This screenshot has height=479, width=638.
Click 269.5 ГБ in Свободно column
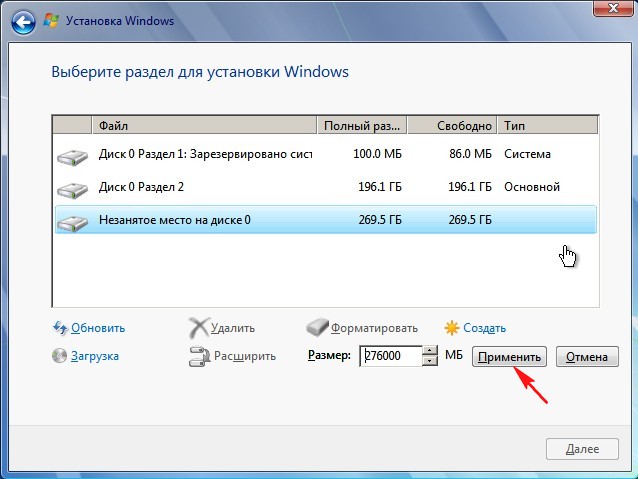pos(470,220)
